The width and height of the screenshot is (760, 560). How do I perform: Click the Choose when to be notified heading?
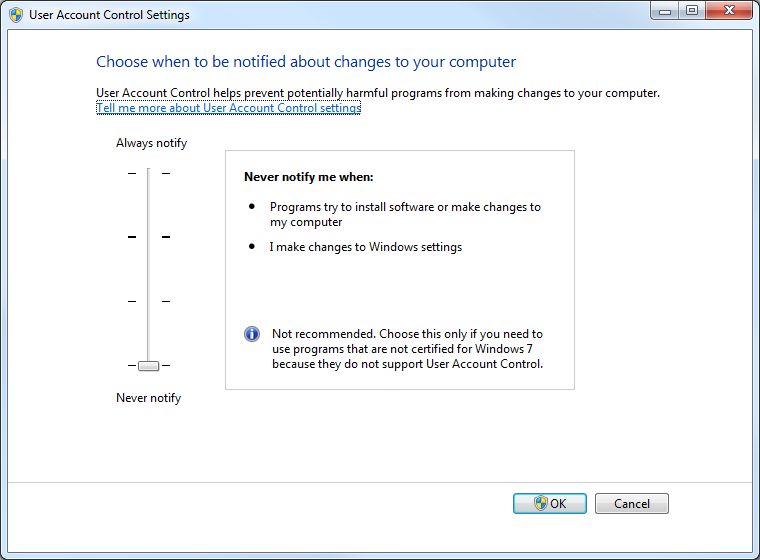(306, 62)
